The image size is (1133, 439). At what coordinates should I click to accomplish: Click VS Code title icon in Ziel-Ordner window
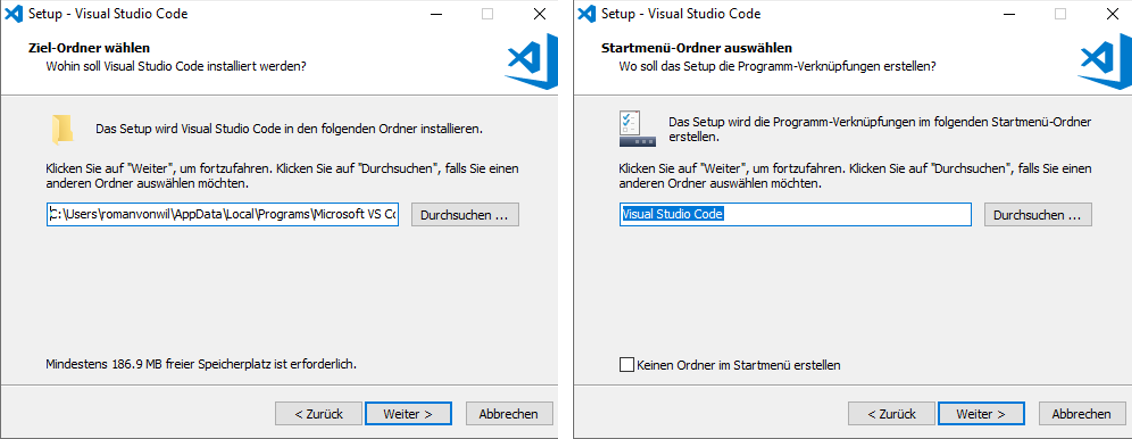click(x=14, y=14)
